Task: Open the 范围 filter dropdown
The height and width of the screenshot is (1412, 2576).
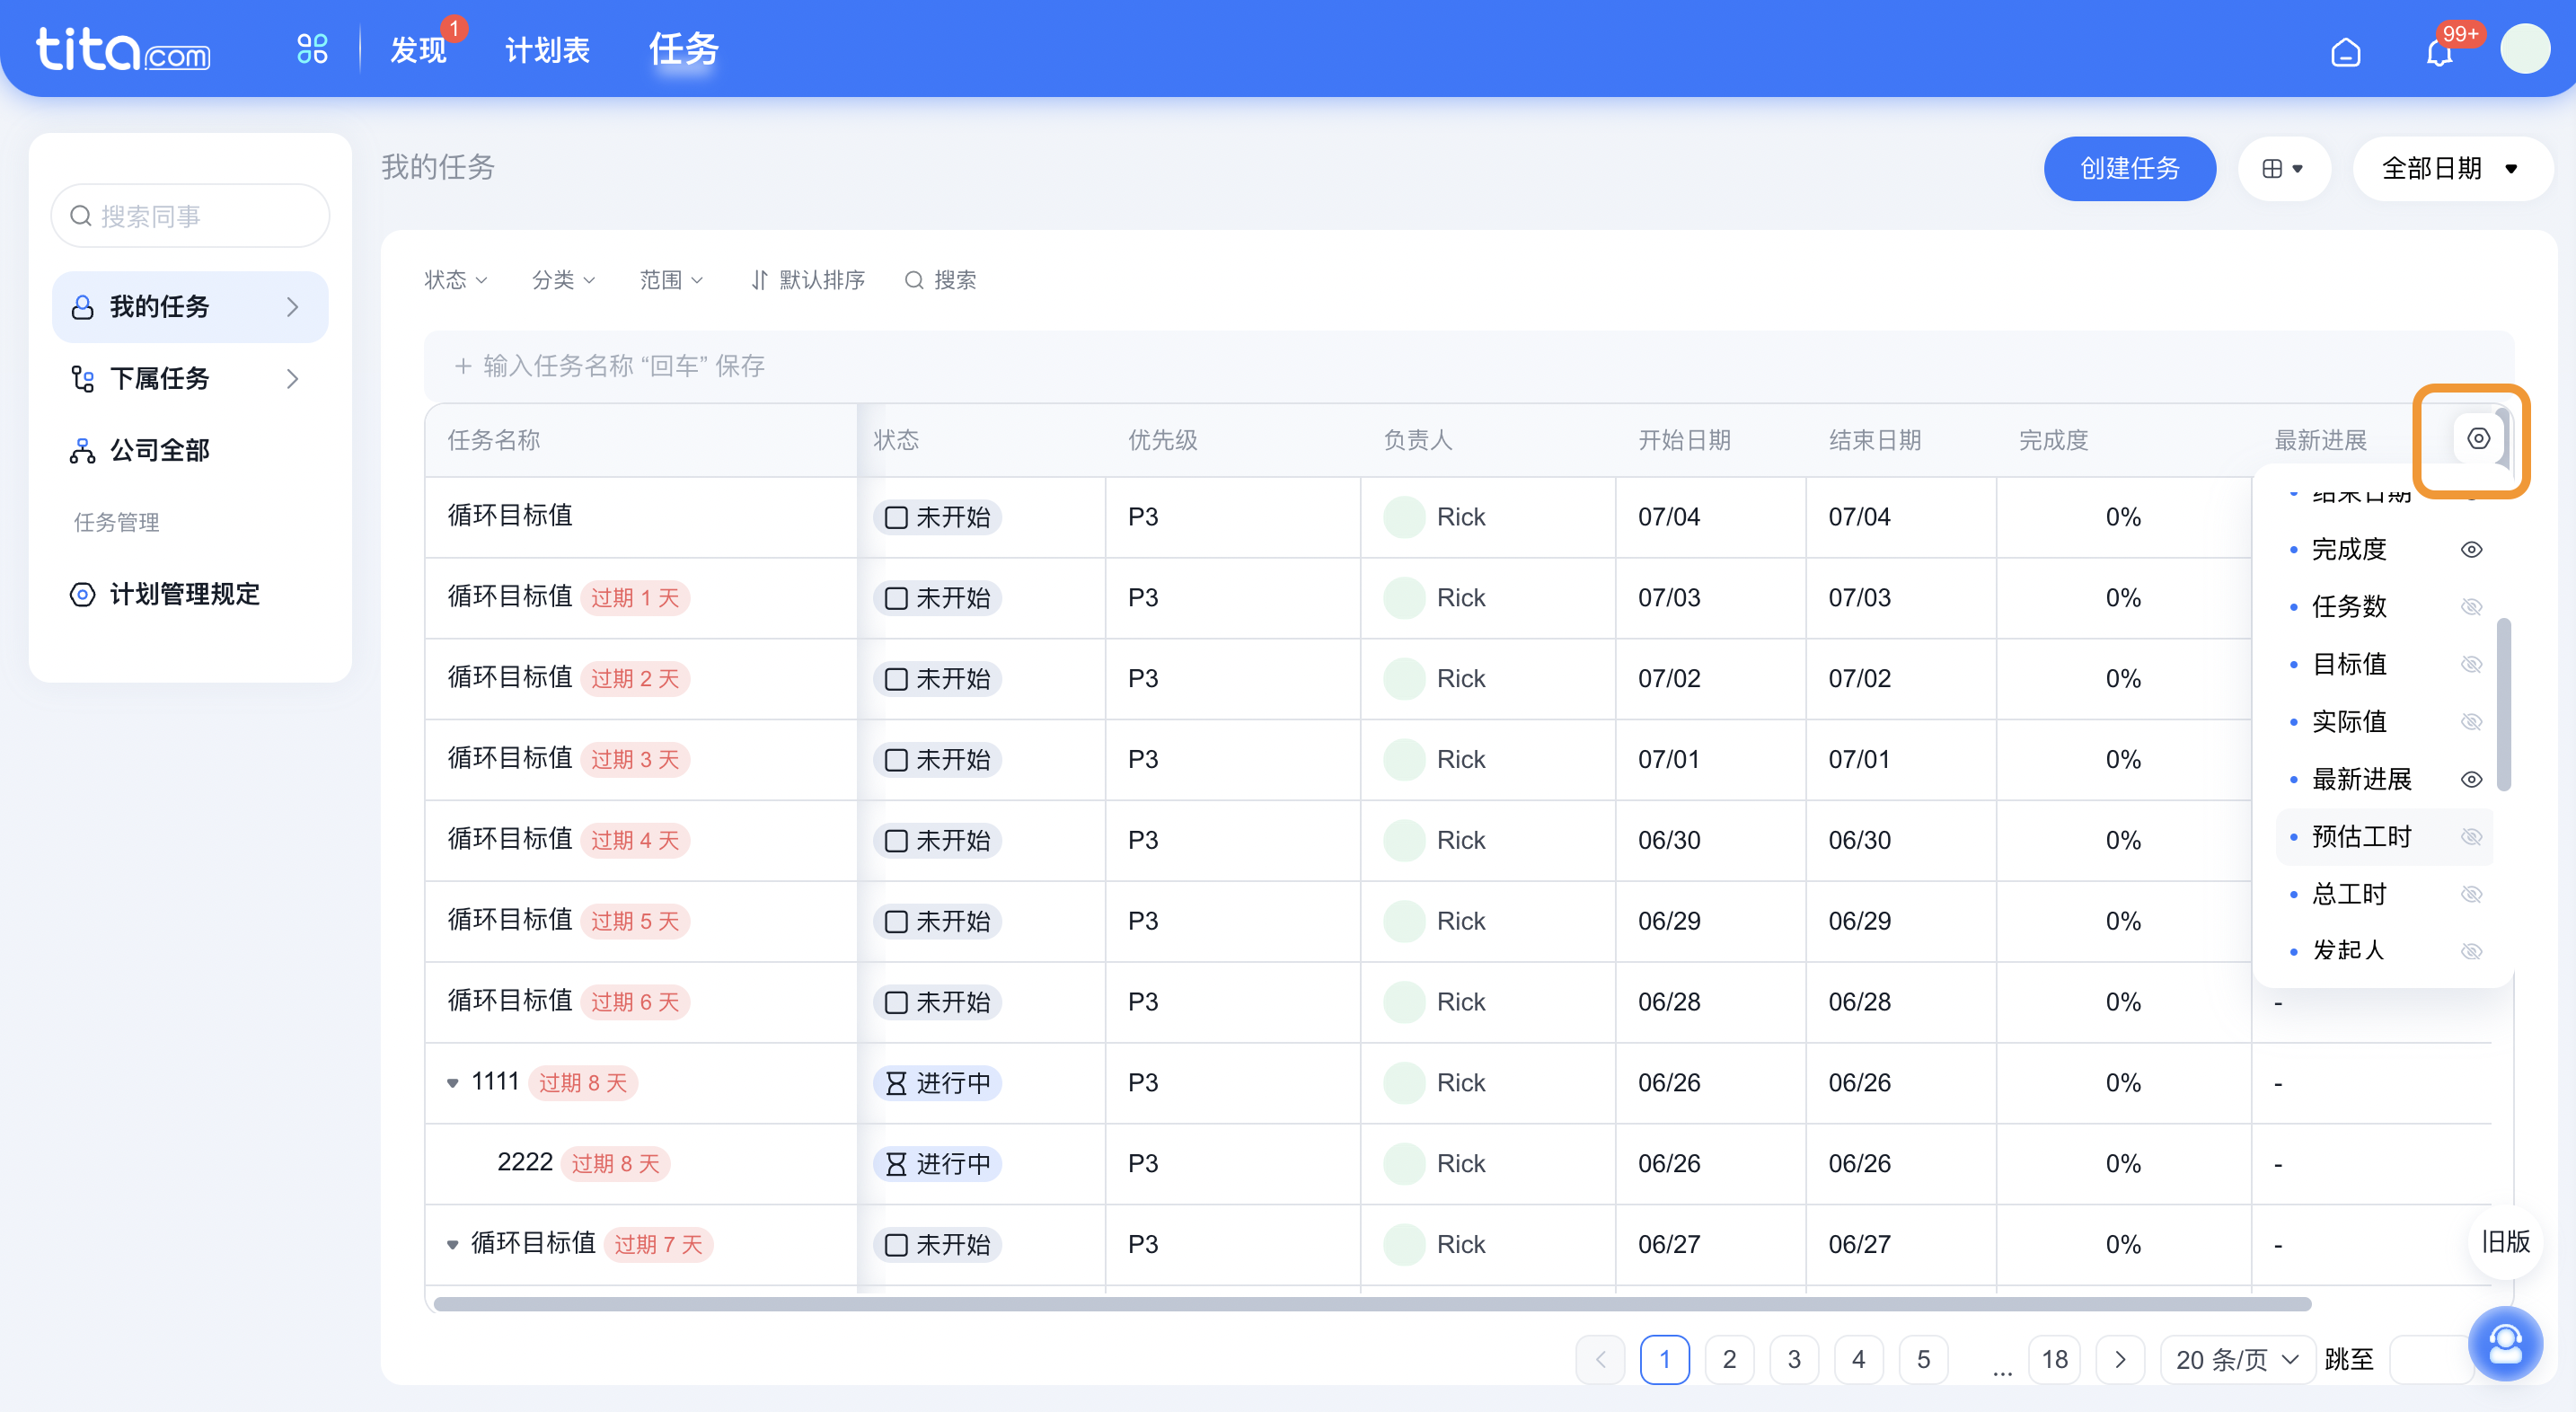Action: coord(672,280)
